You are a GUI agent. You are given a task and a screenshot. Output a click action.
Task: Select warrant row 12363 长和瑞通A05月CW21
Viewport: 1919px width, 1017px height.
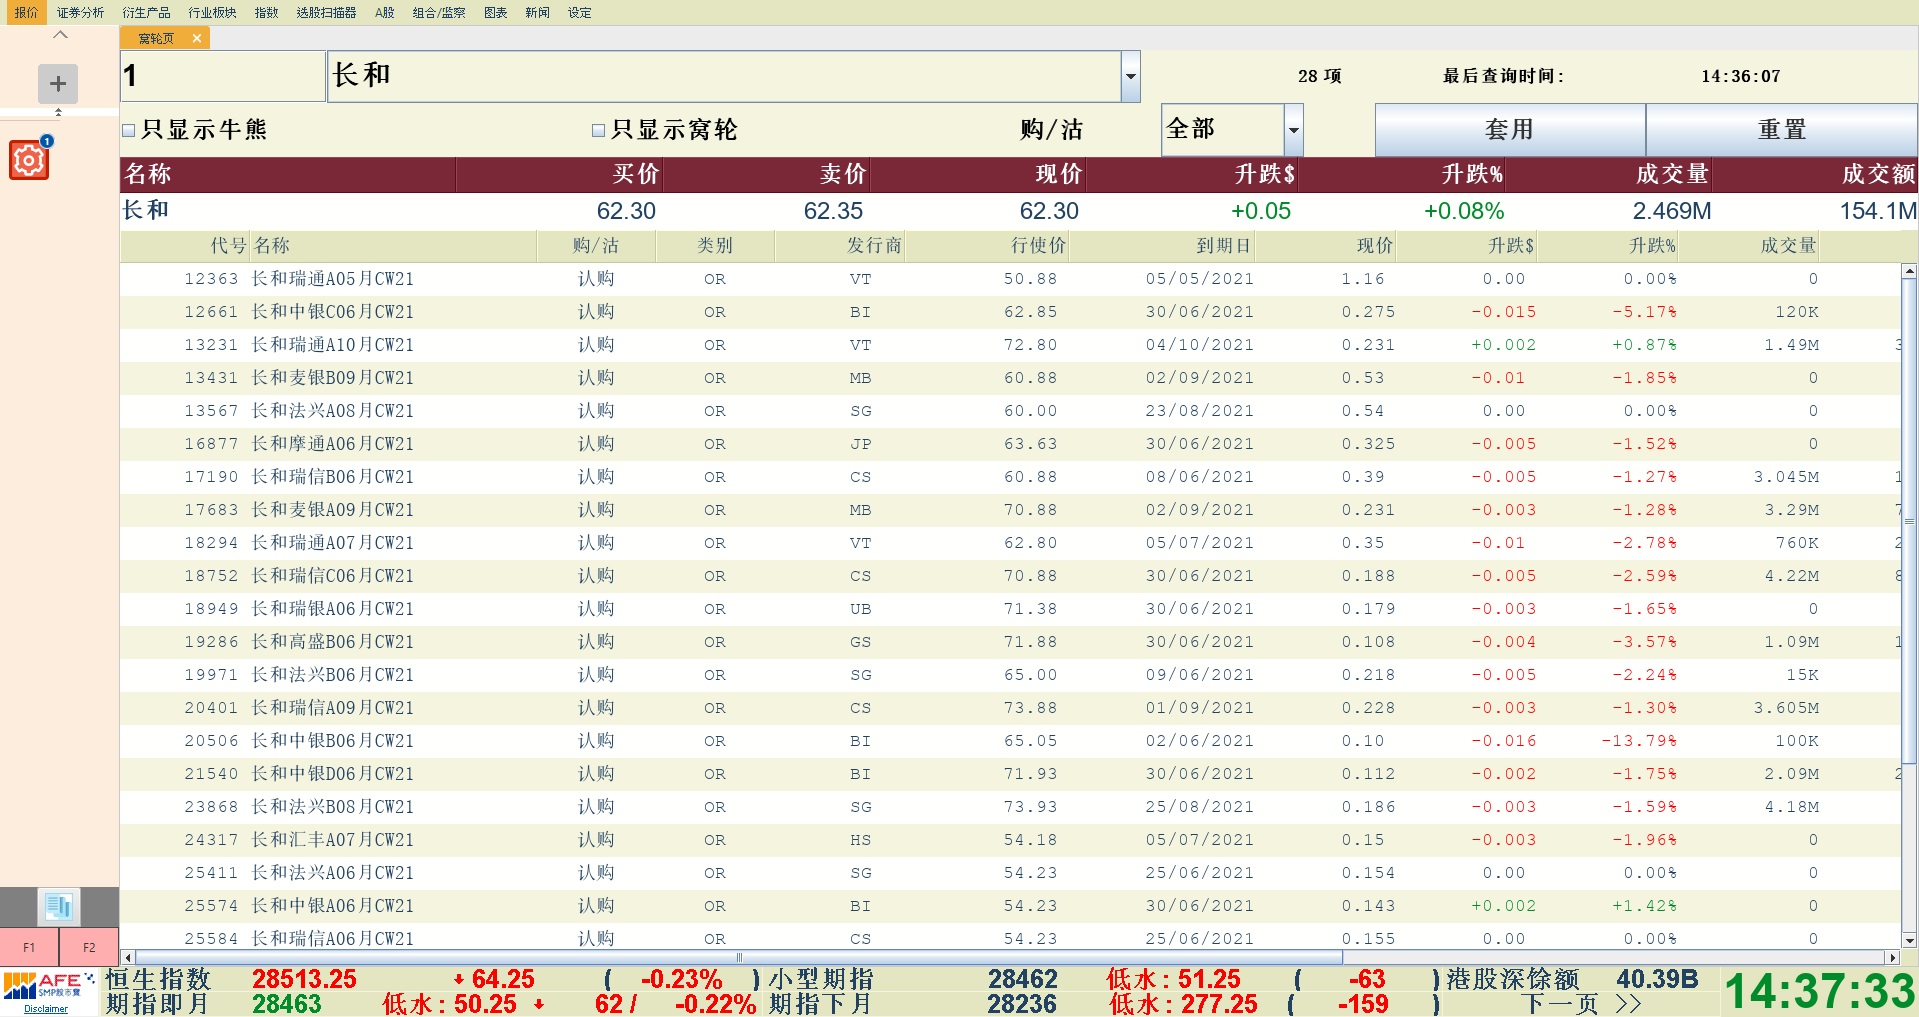tap(1010, 279)
